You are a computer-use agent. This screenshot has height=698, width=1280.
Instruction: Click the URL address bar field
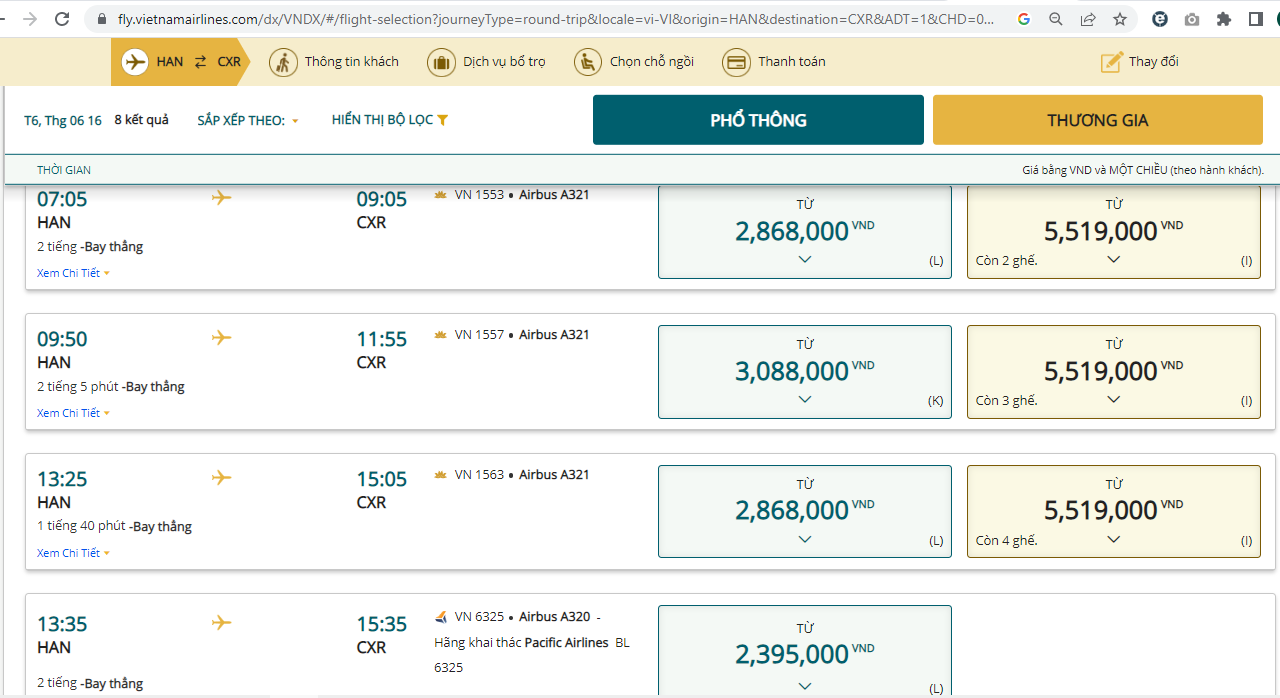550,19
